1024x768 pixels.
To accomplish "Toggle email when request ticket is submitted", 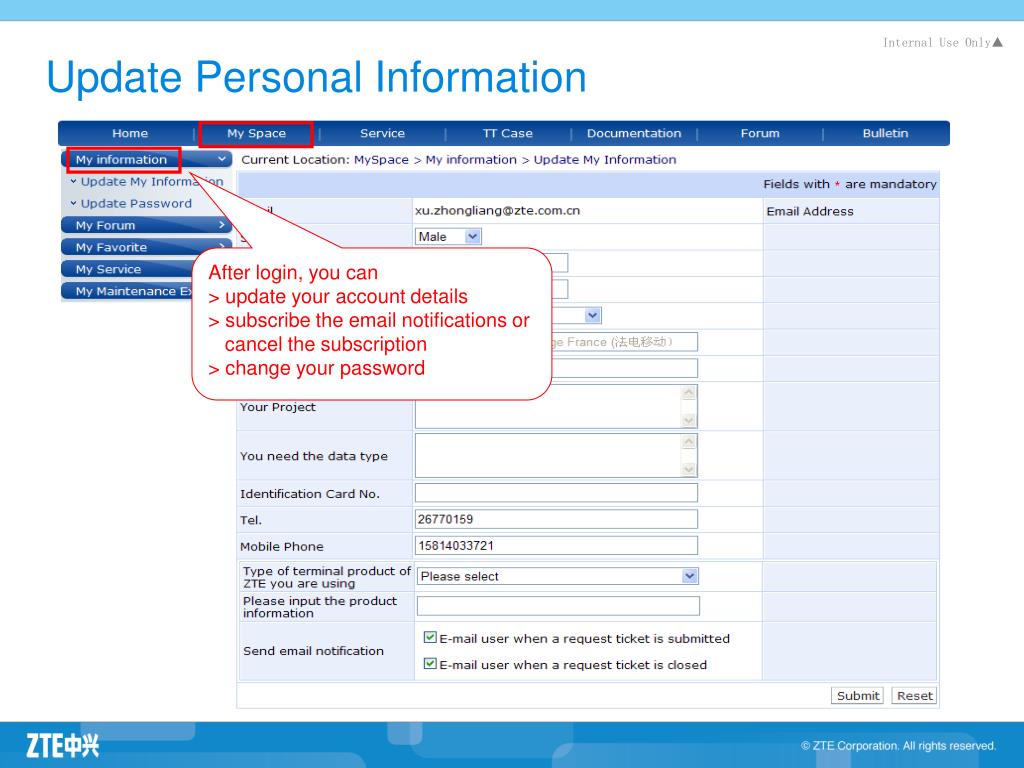I will point(430,637).
